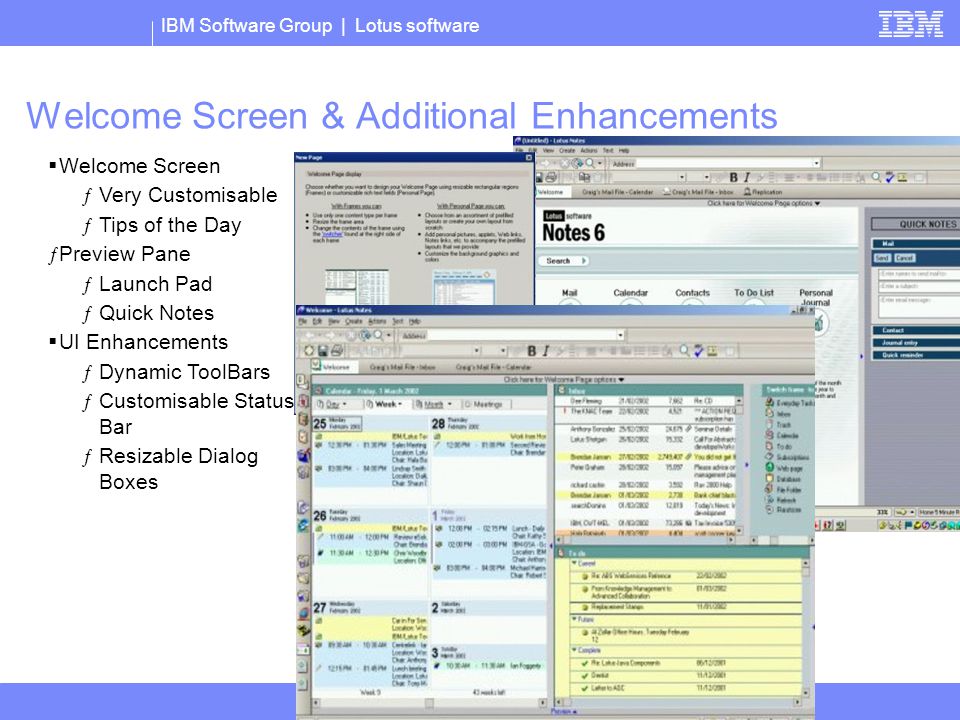The height and width of the screenshot is (720, 960).
Task: Click the save disk icon in front Welcome window
Action: point(323,351)
